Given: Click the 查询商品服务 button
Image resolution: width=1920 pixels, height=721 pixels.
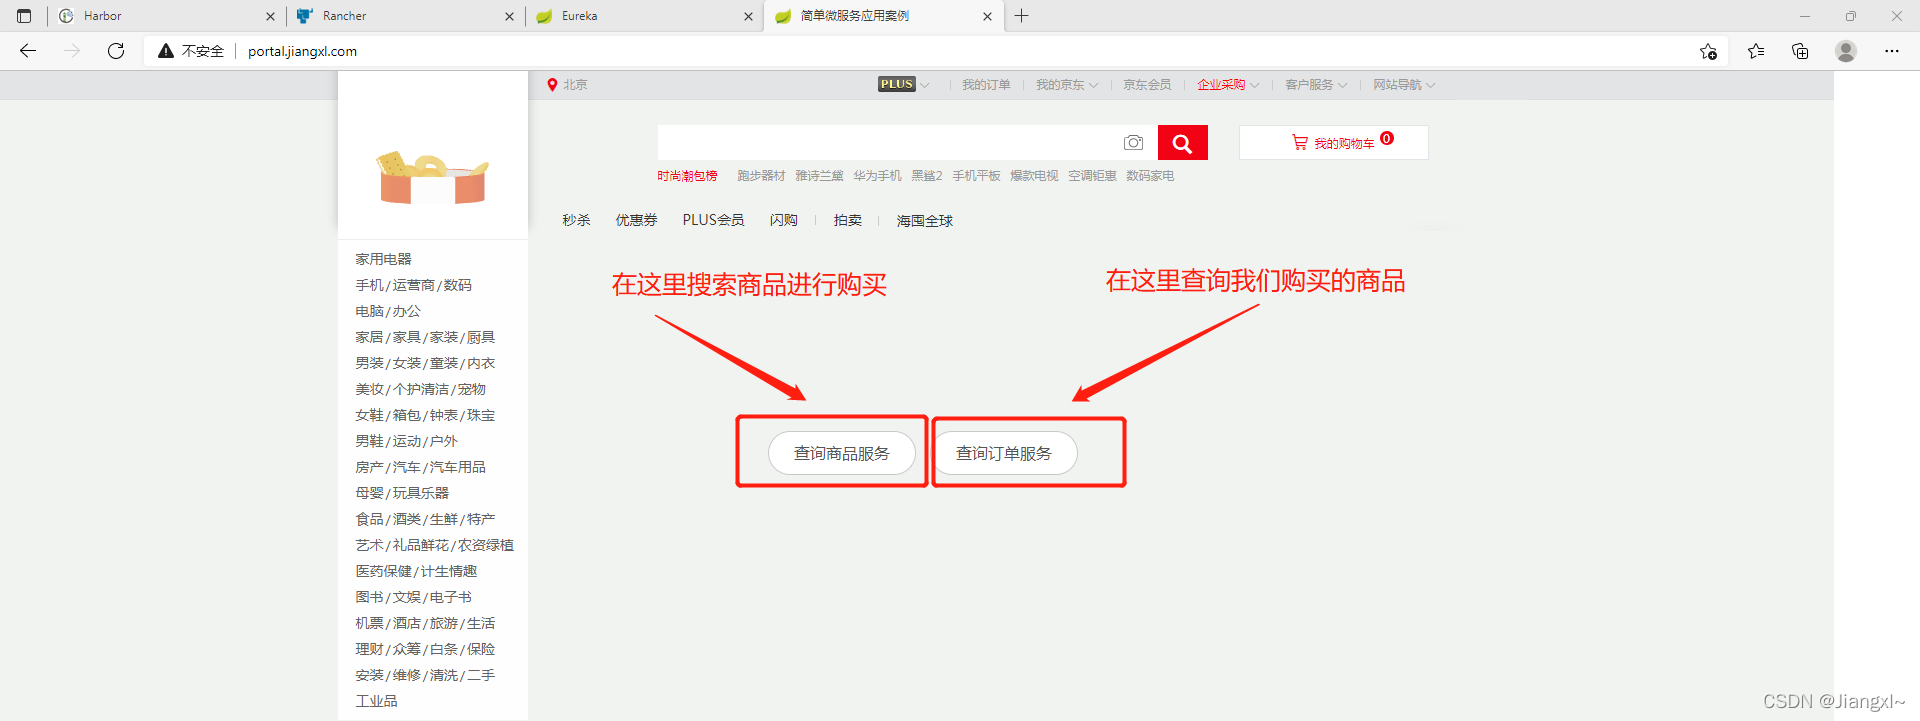Looking at the screenshot, I should pos(842,453).
